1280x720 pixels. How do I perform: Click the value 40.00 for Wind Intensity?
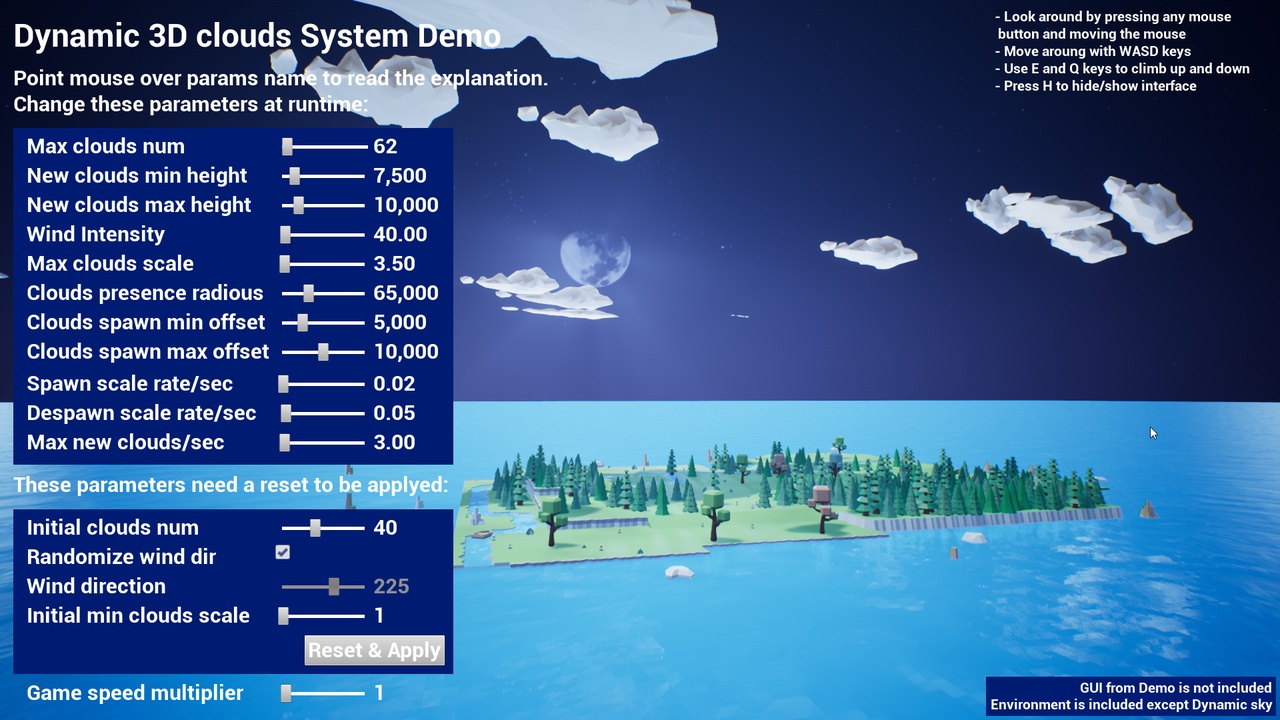(400, 235)
